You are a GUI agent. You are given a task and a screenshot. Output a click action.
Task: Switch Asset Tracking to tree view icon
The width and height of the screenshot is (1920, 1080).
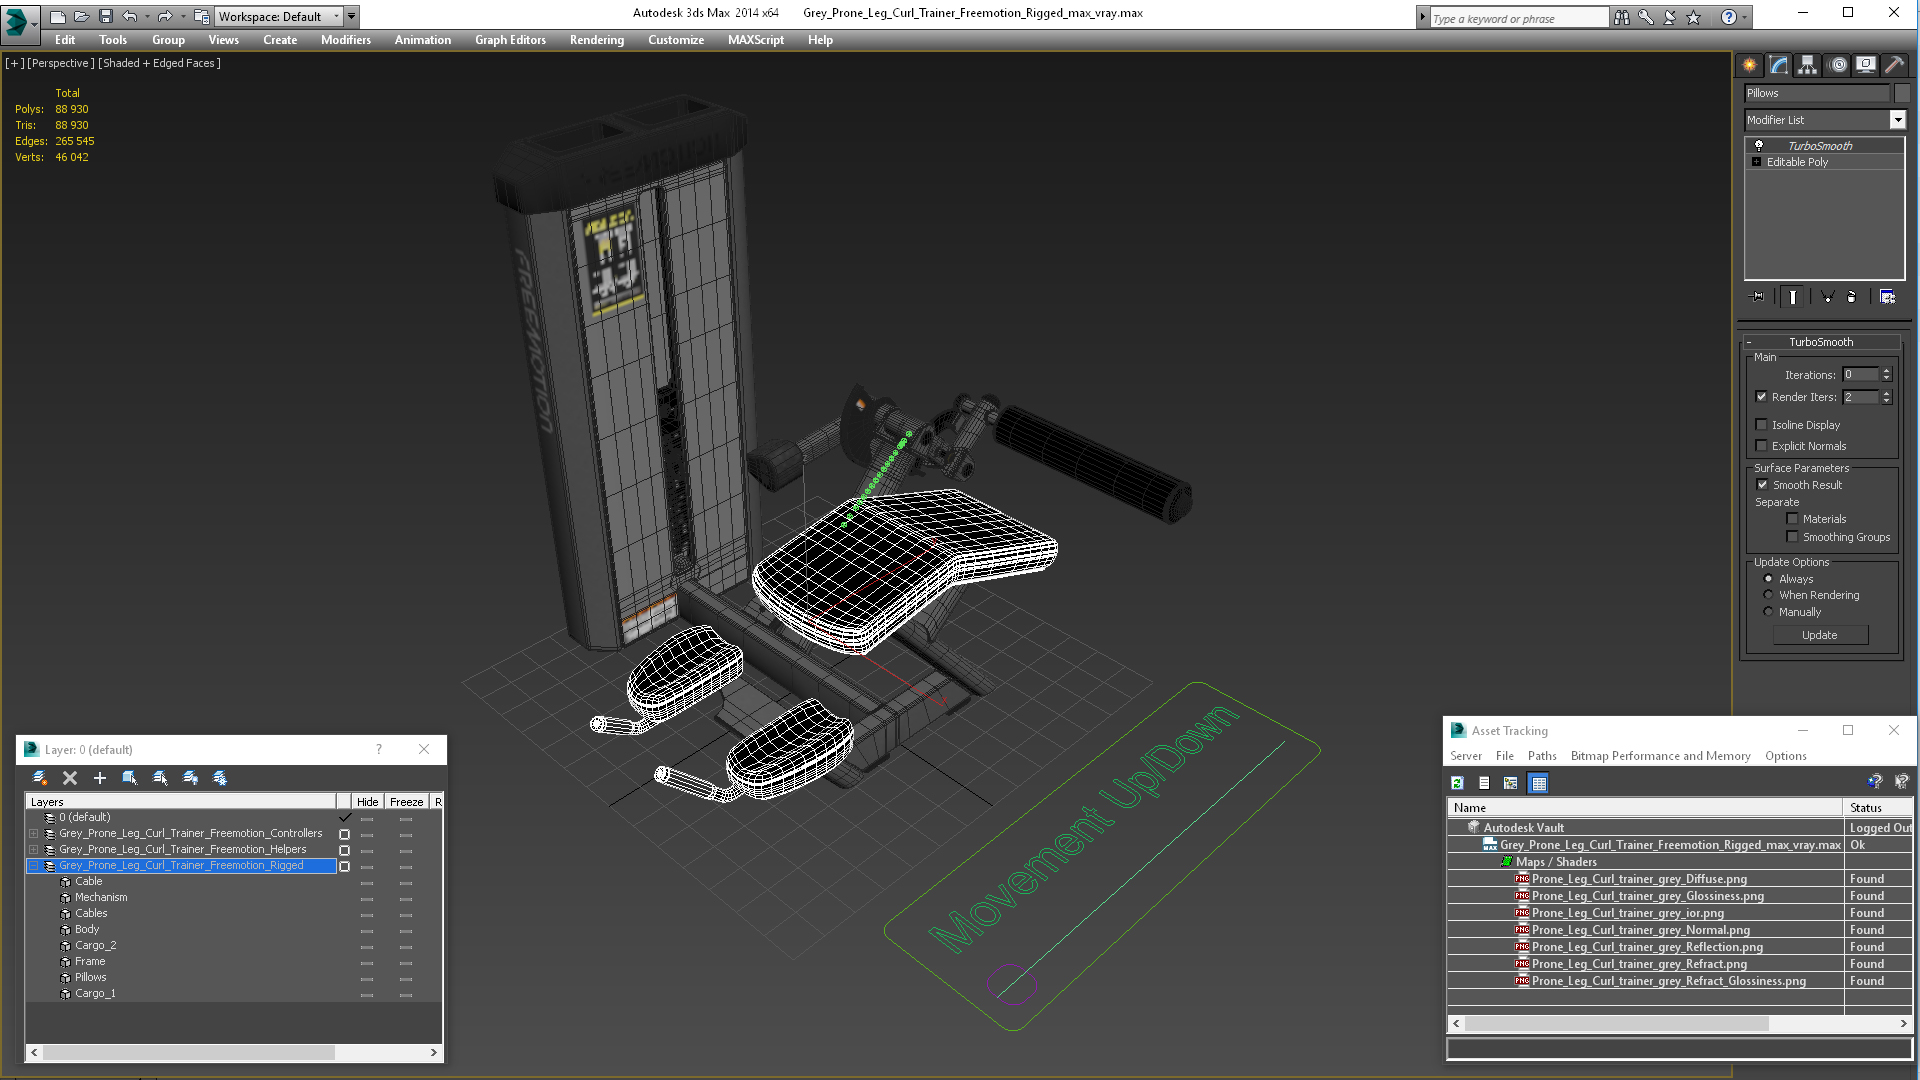pos(1511,783)
